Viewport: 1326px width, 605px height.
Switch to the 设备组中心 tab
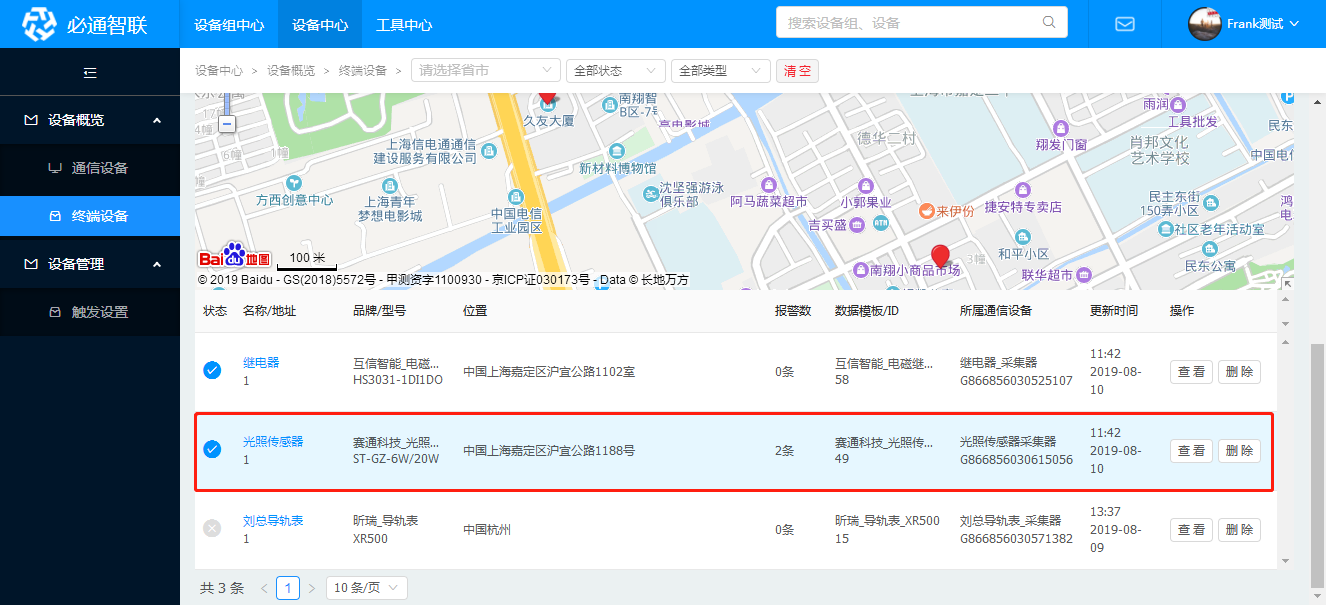point(229,24)
